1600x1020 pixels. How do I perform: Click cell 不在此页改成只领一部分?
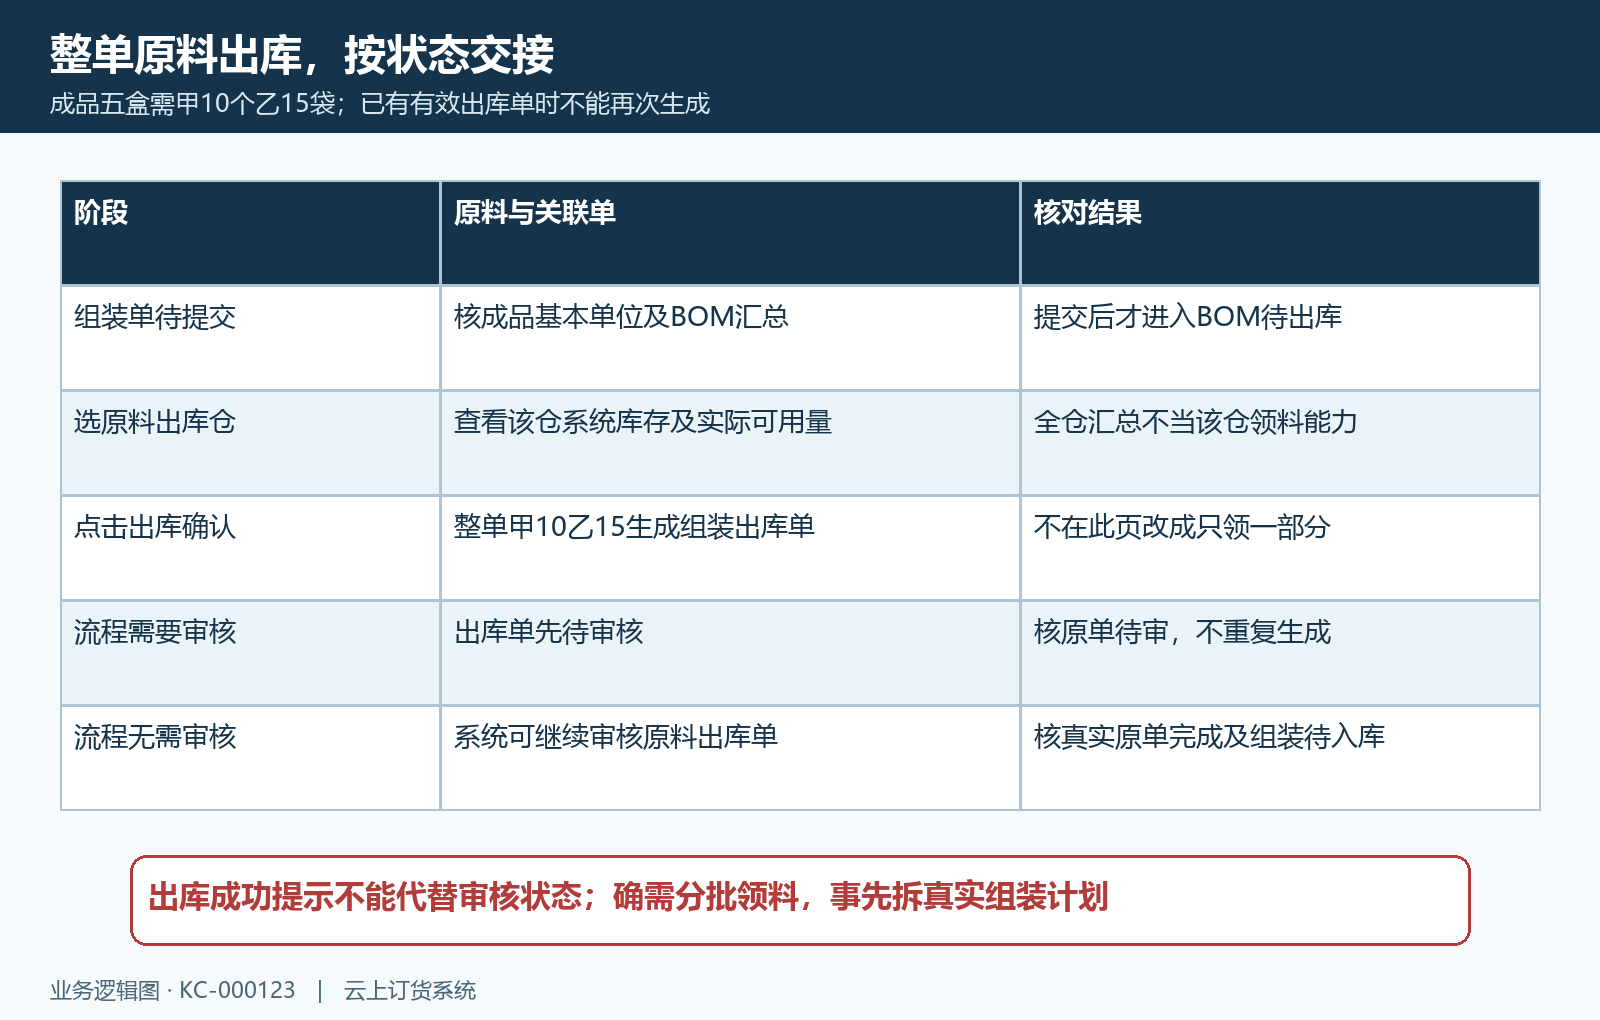1280,548
